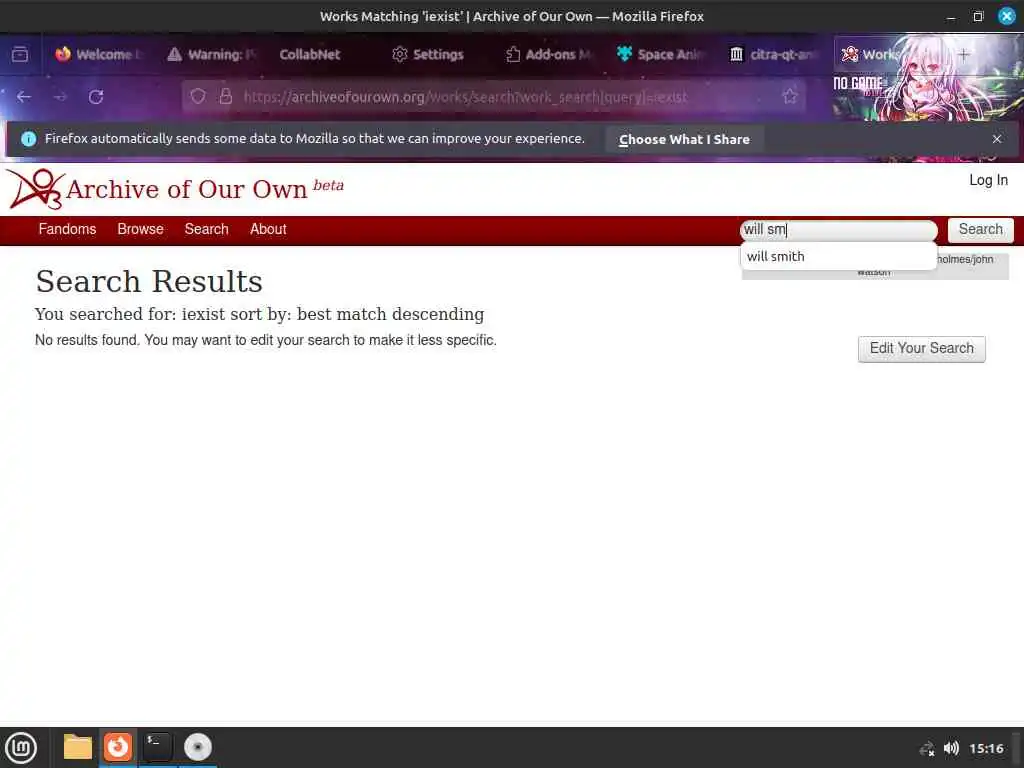Click the Choose What I Share button
1024x768 pixels.
click(x=684, y=139)
